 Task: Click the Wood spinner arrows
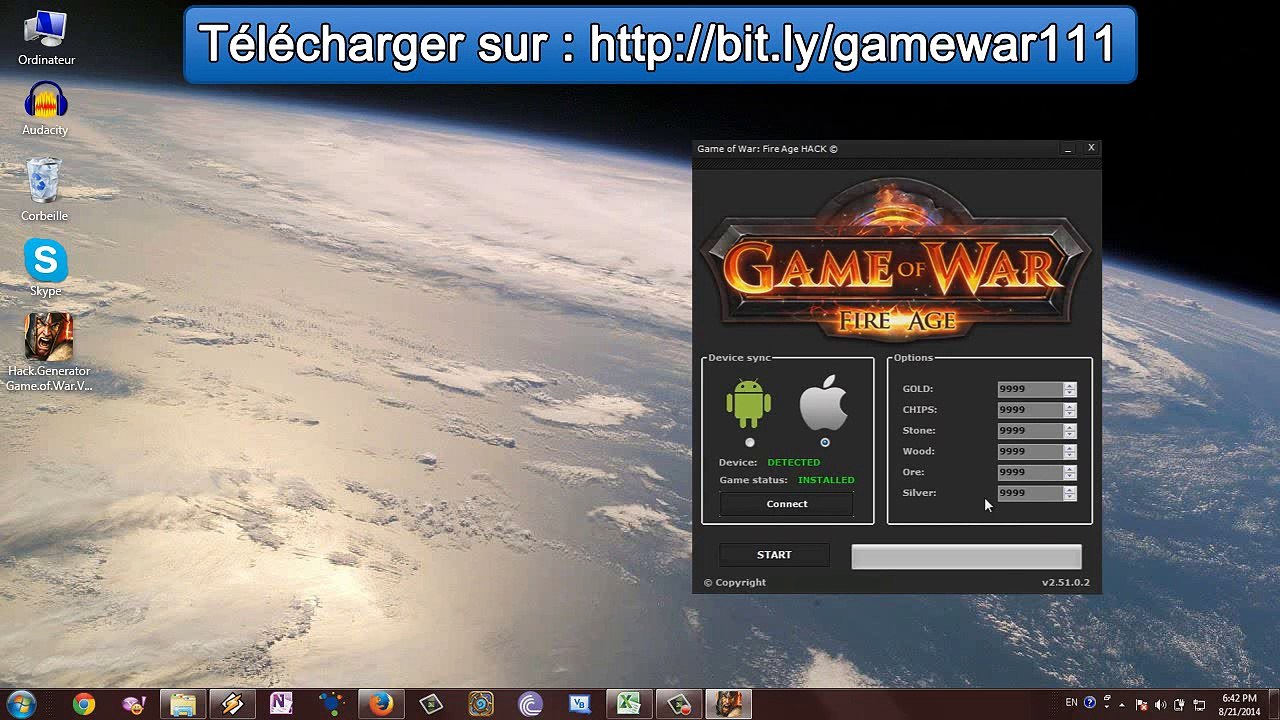click(x=1070, y=452)
